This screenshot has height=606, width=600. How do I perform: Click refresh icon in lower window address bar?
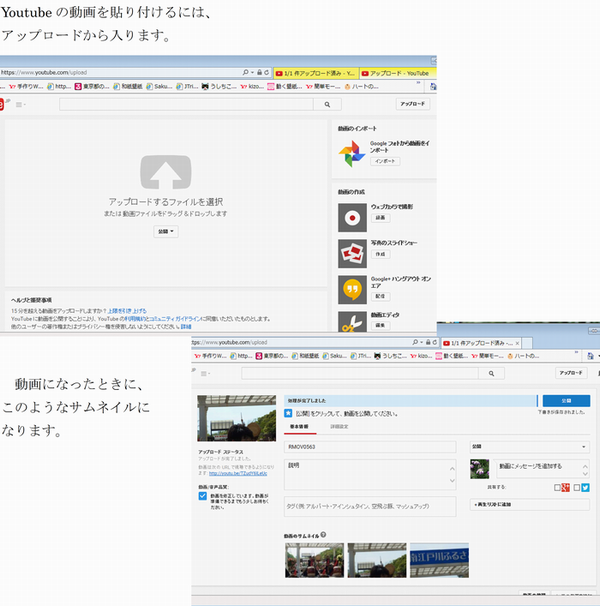click(x=435, y=342)
